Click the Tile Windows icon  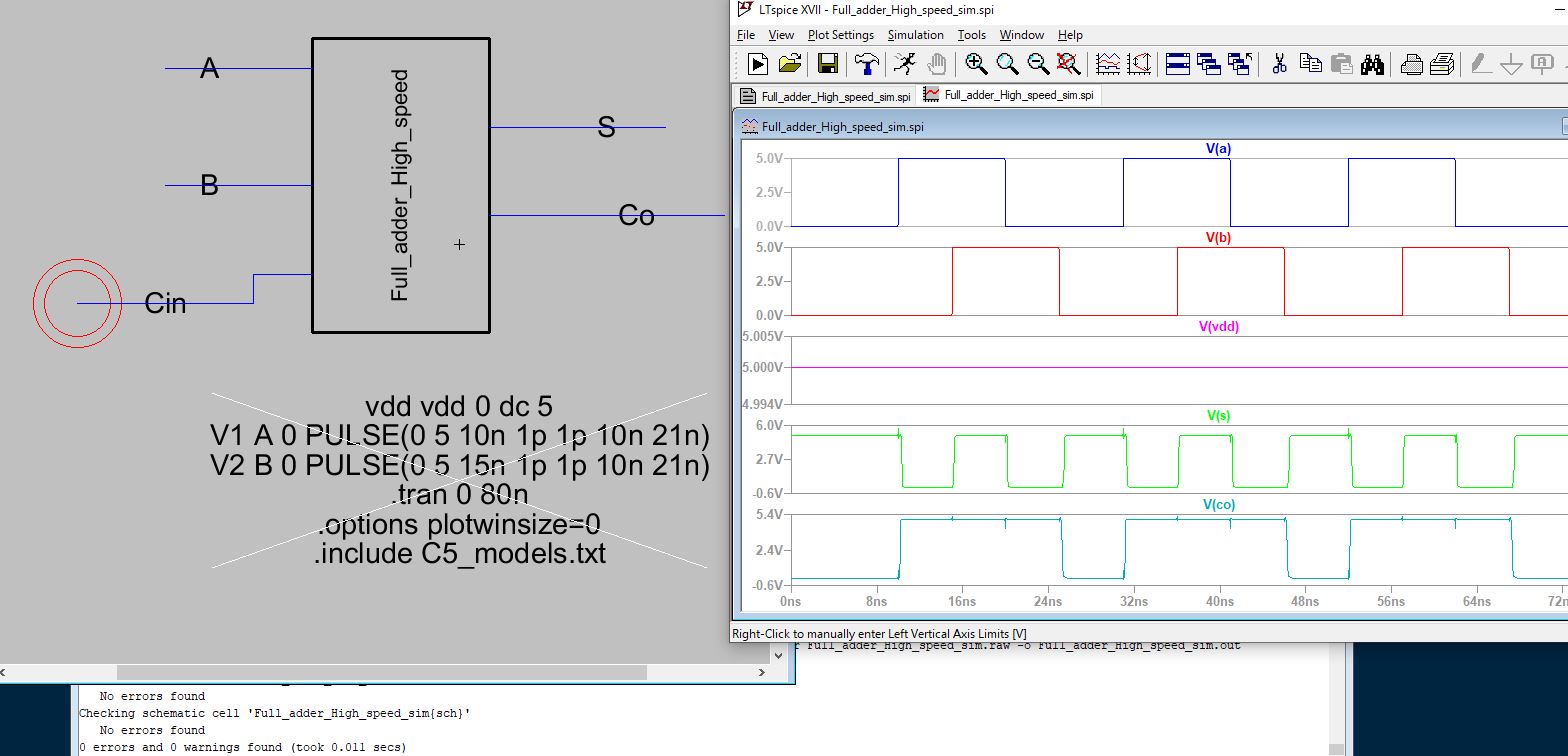pos(1178,64)
